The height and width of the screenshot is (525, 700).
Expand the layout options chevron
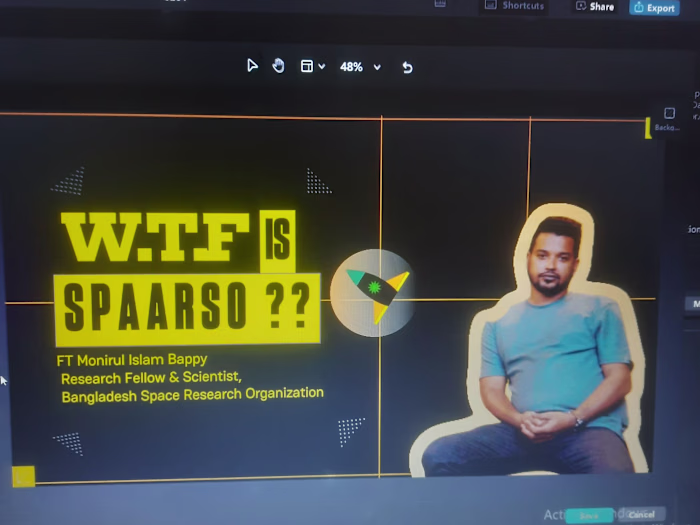pyautogui.click(x=322, y=67)
